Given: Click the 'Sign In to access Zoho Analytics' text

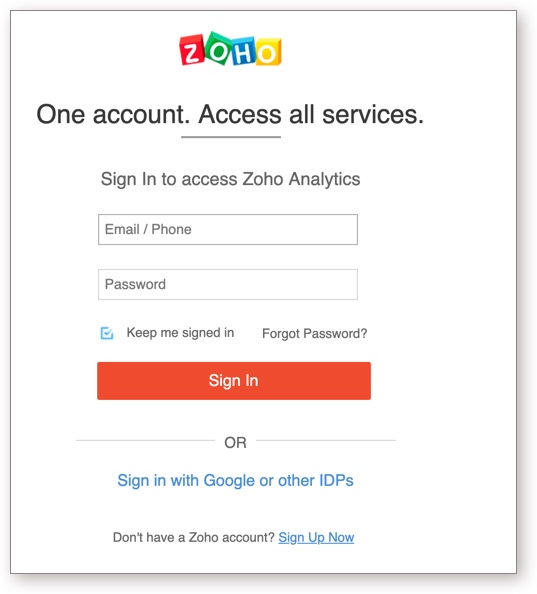Looking at the screenshot, I should (x=230, y=179).
